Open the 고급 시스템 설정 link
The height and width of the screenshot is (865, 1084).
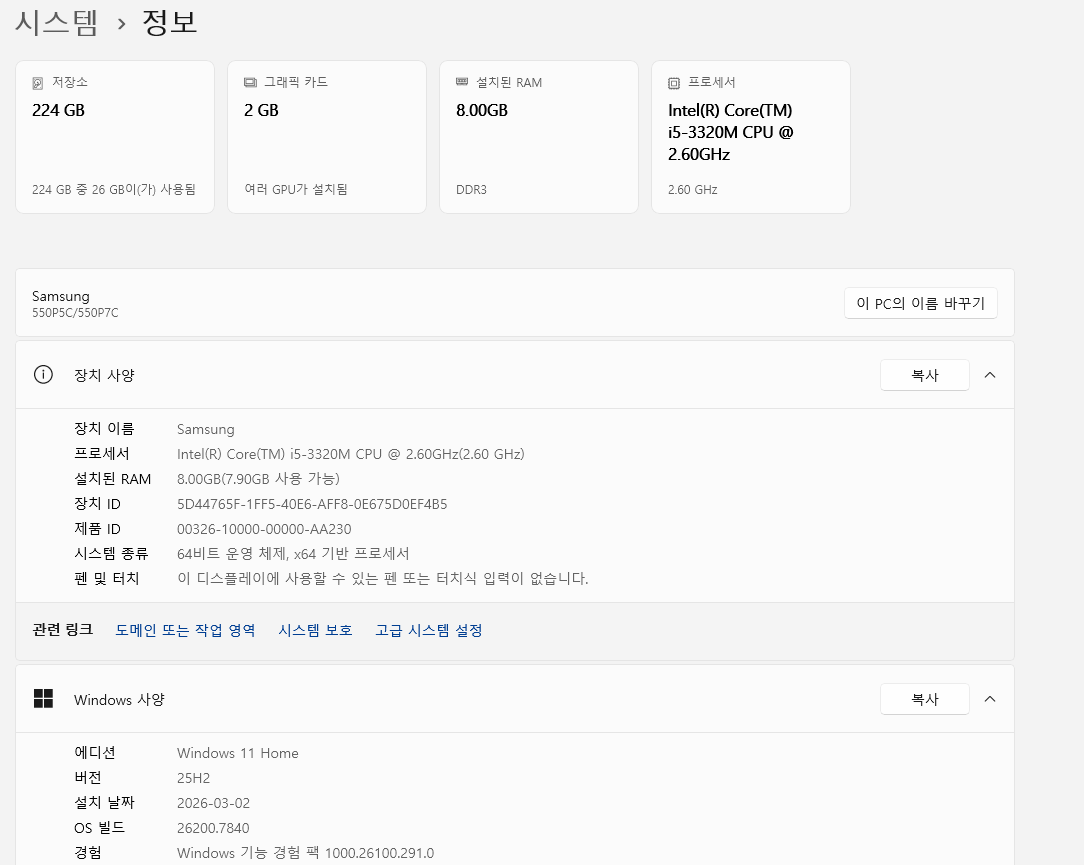[428, 630]
